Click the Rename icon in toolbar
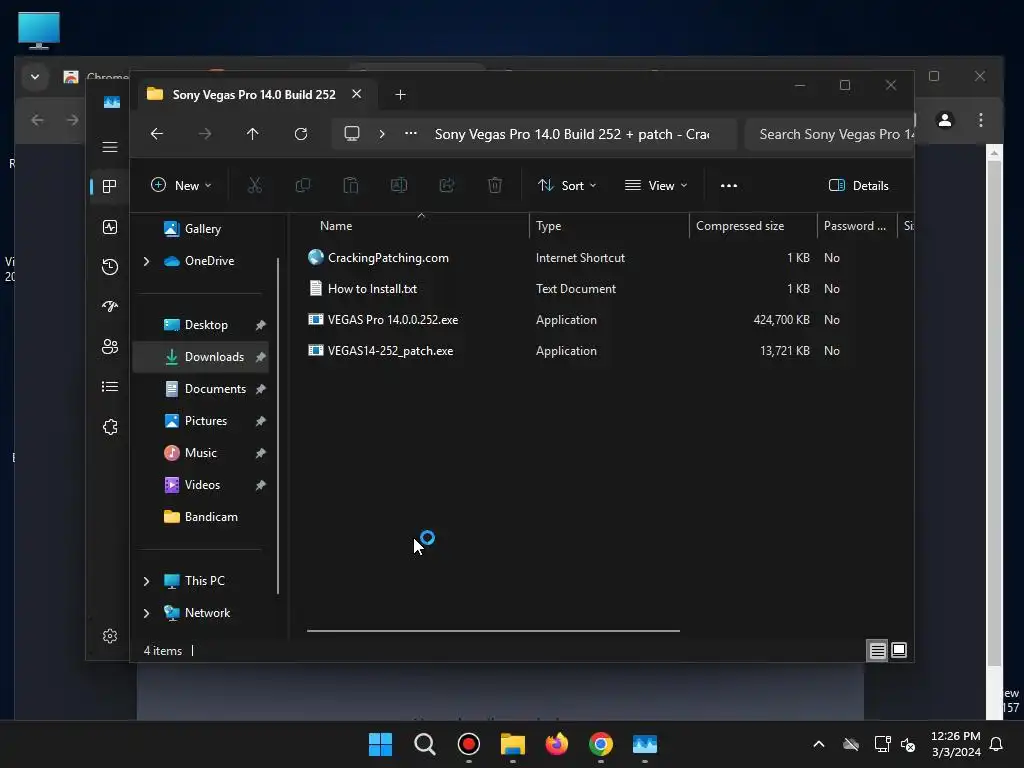This screenshot has width=1024, height=768. (398, 185)
